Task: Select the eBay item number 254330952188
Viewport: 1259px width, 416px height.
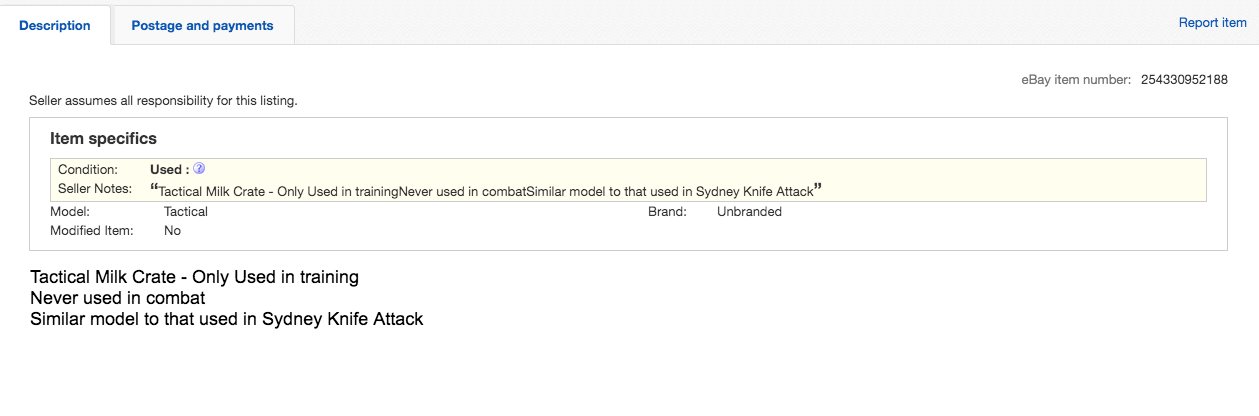Action: click(1184, 79)
